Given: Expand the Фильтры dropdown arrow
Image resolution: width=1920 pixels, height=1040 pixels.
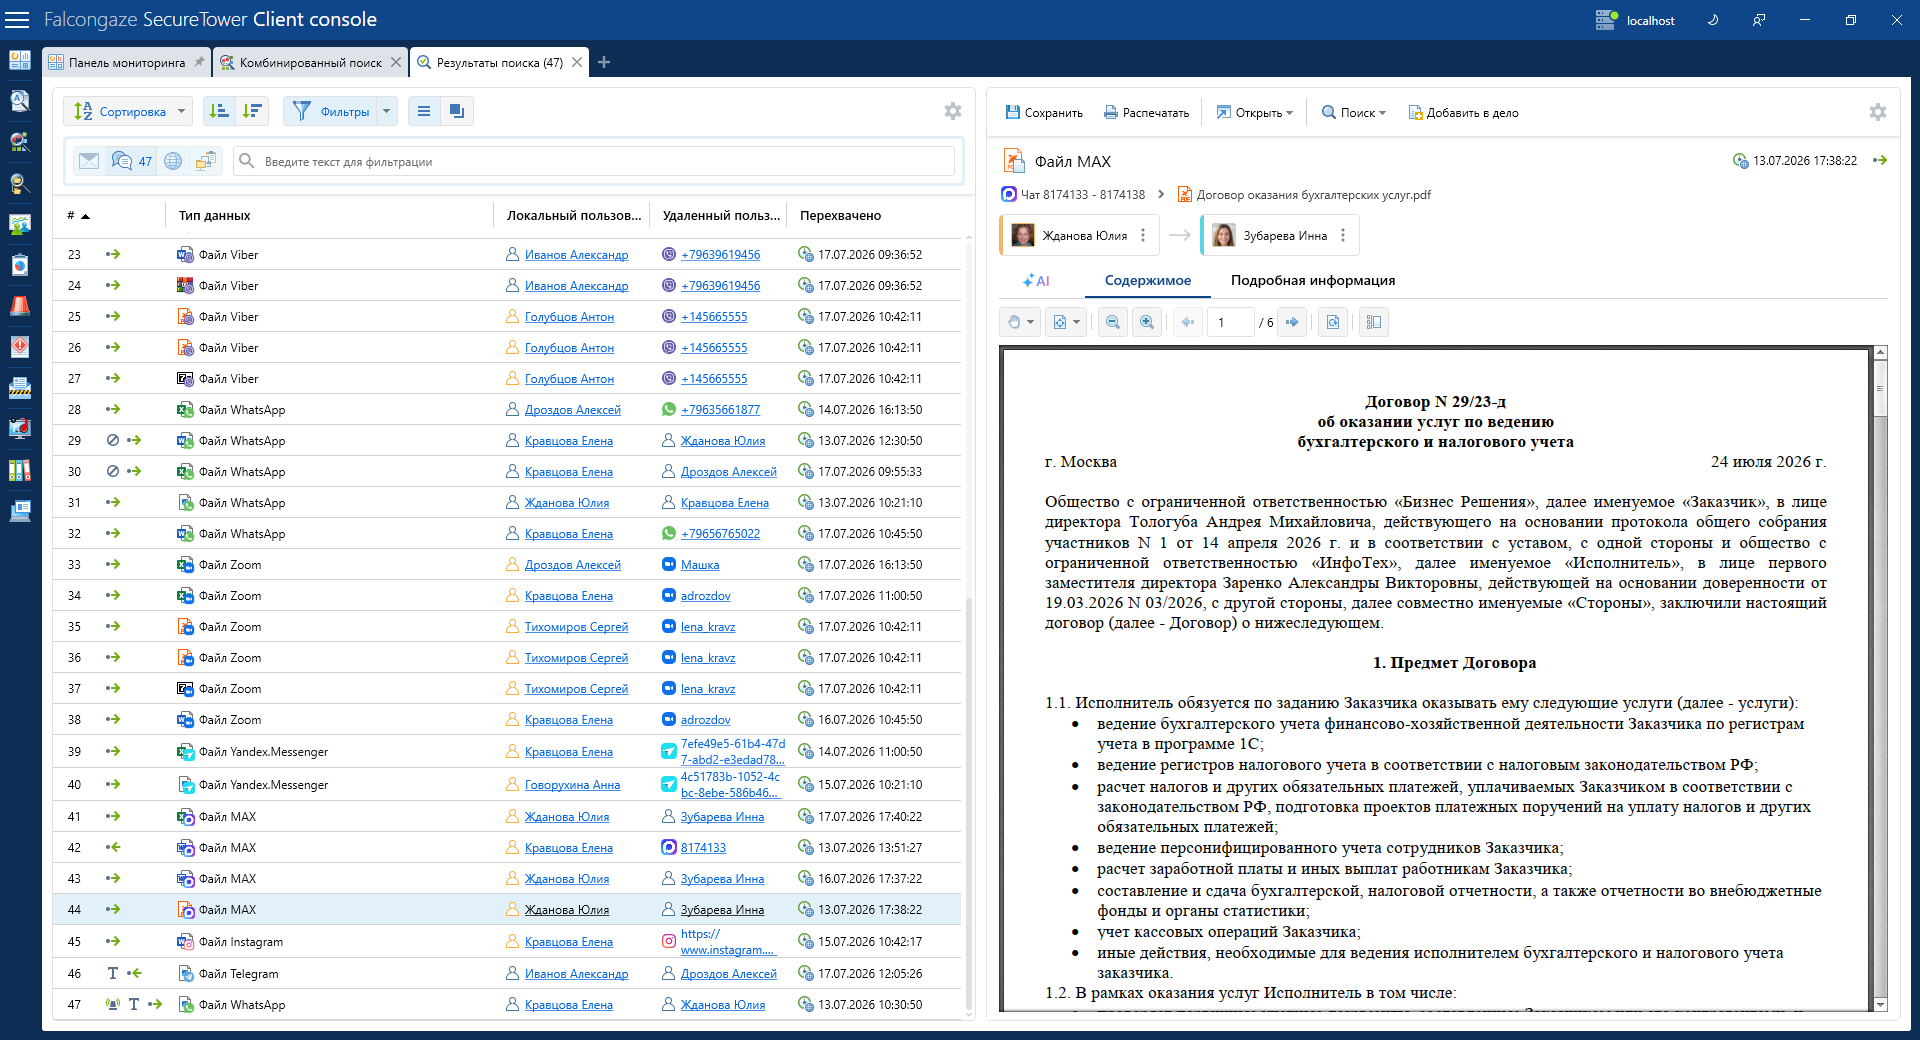Looking at the screenshot, I should tap(386, 111).
